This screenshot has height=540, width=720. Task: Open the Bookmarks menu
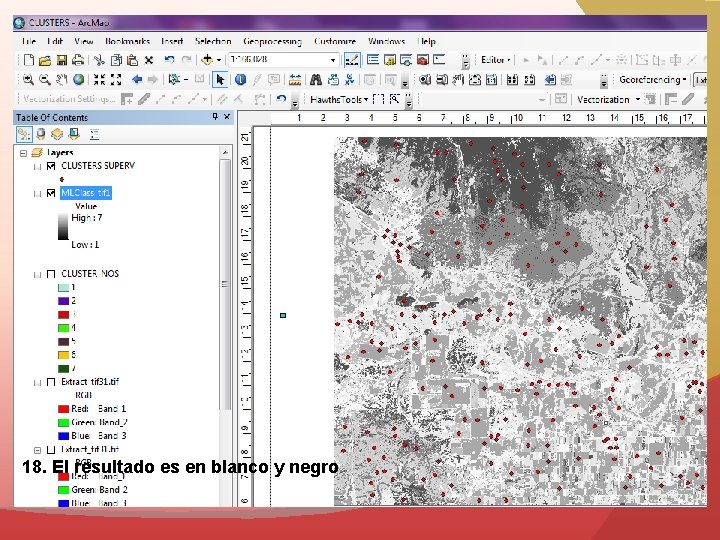[127, 41]
